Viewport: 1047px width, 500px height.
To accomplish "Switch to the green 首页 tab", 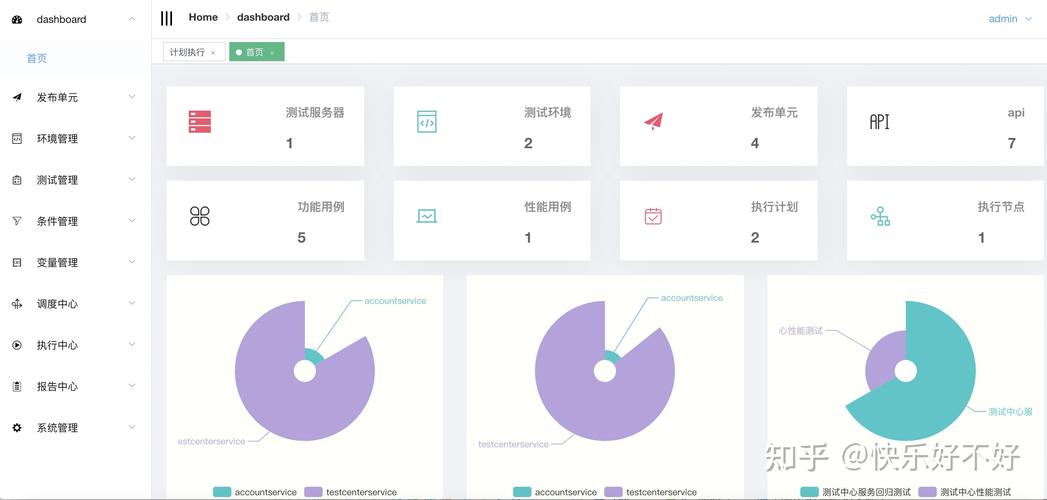I will coord(256,52).
